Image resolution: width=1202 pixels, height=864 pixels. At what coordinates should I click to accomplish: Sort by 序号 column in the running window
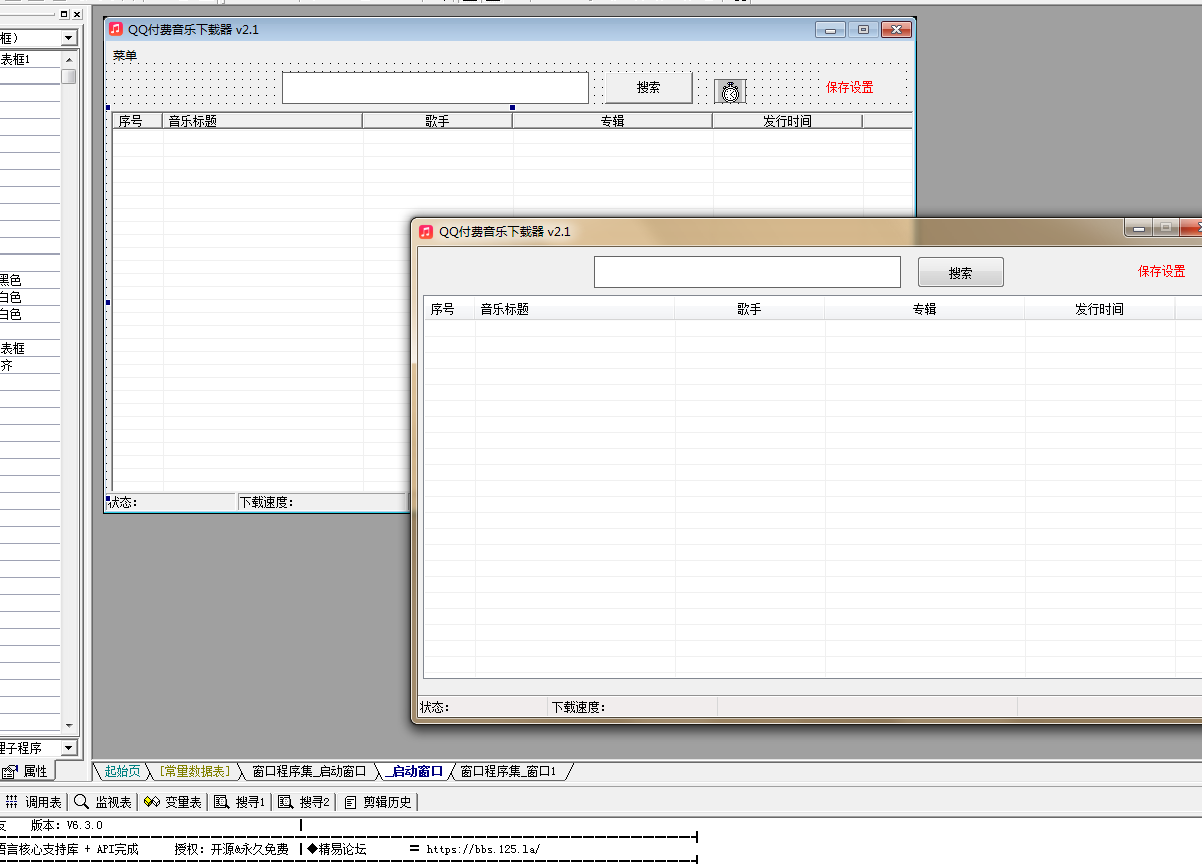click(450, 309)
